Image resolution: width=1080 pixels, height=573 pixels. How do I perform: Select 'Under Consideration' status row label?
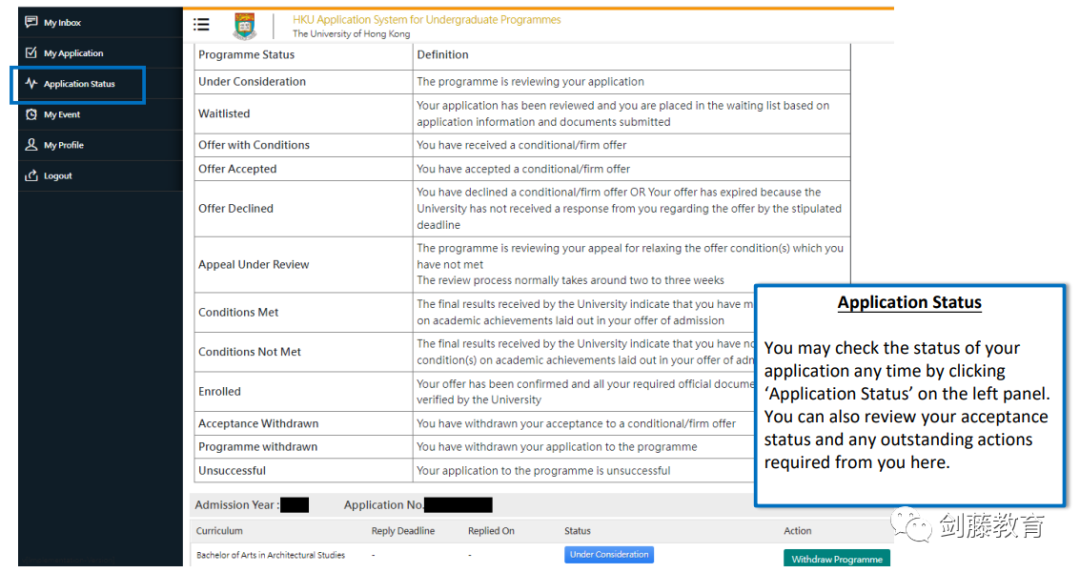point(252,81)
